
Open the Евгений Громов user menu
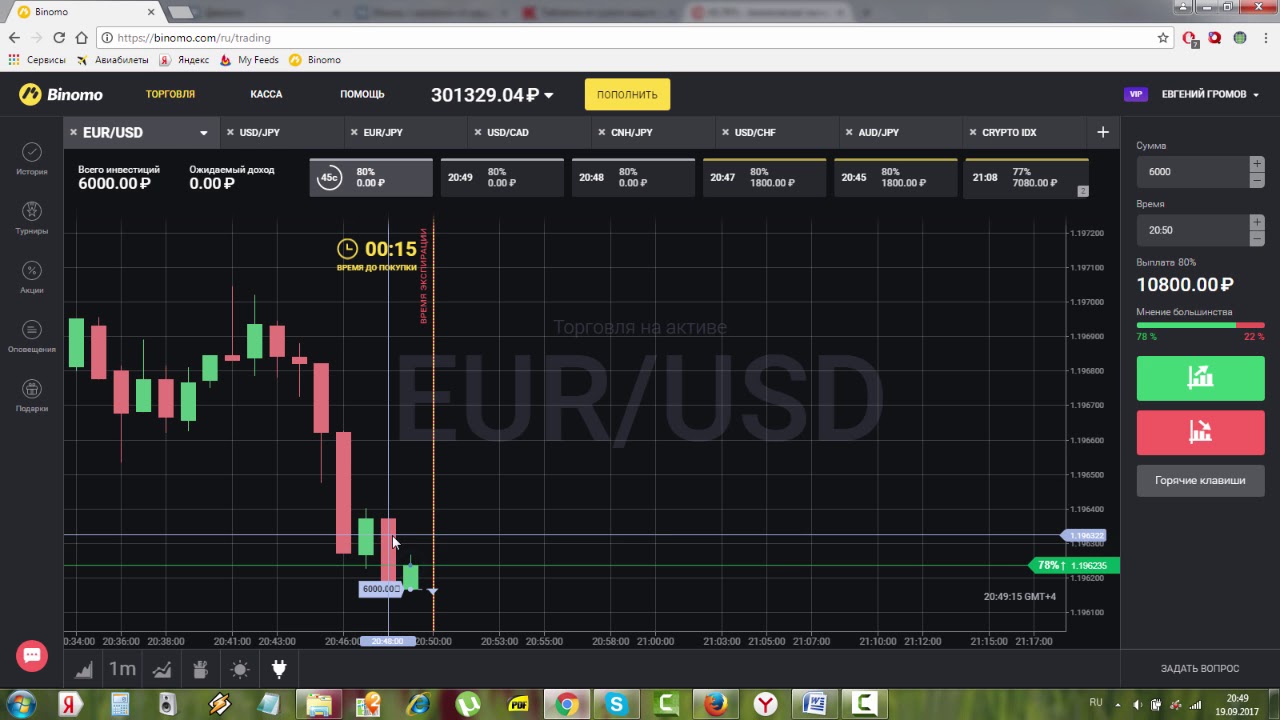coord(1210,94)
